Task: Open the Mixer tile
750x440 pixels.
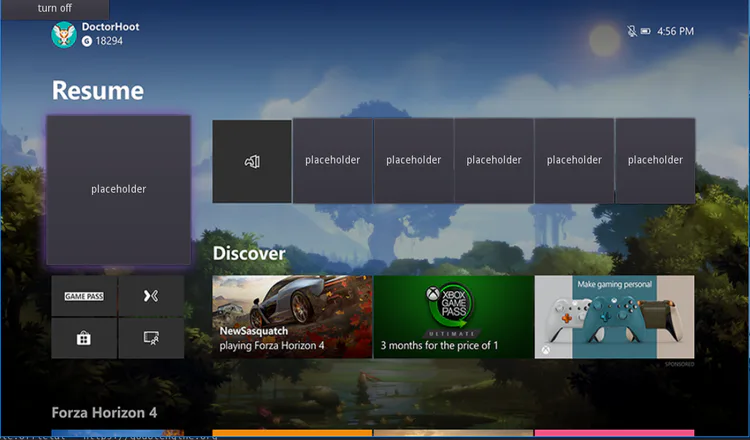Action: pyautogui.click(x=151, y=296)
